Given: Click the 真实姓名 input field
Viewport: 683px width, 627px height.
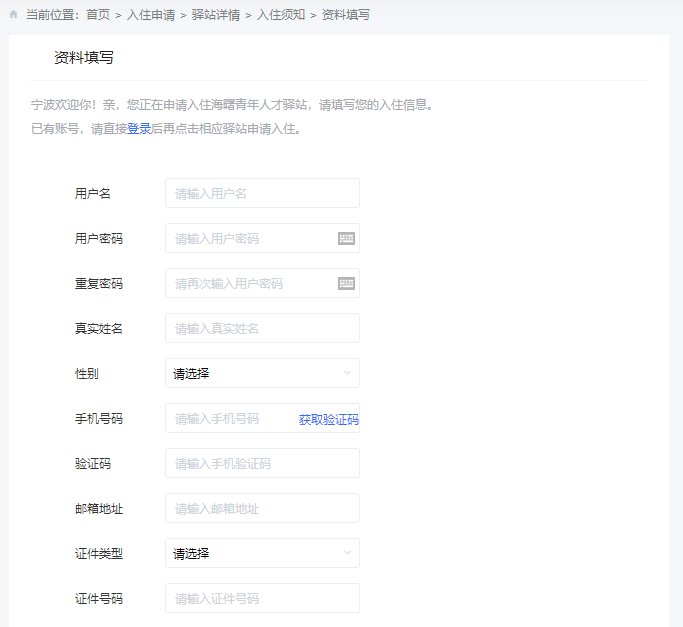Looking at the screenshot, I should click(261, 328).
